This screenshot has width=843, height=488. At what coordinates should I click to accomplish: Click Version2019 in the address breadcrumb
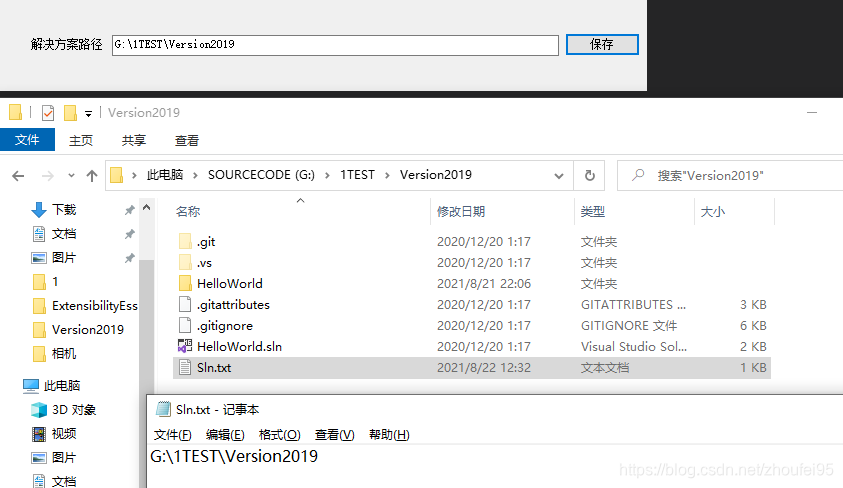click(435, 175)
